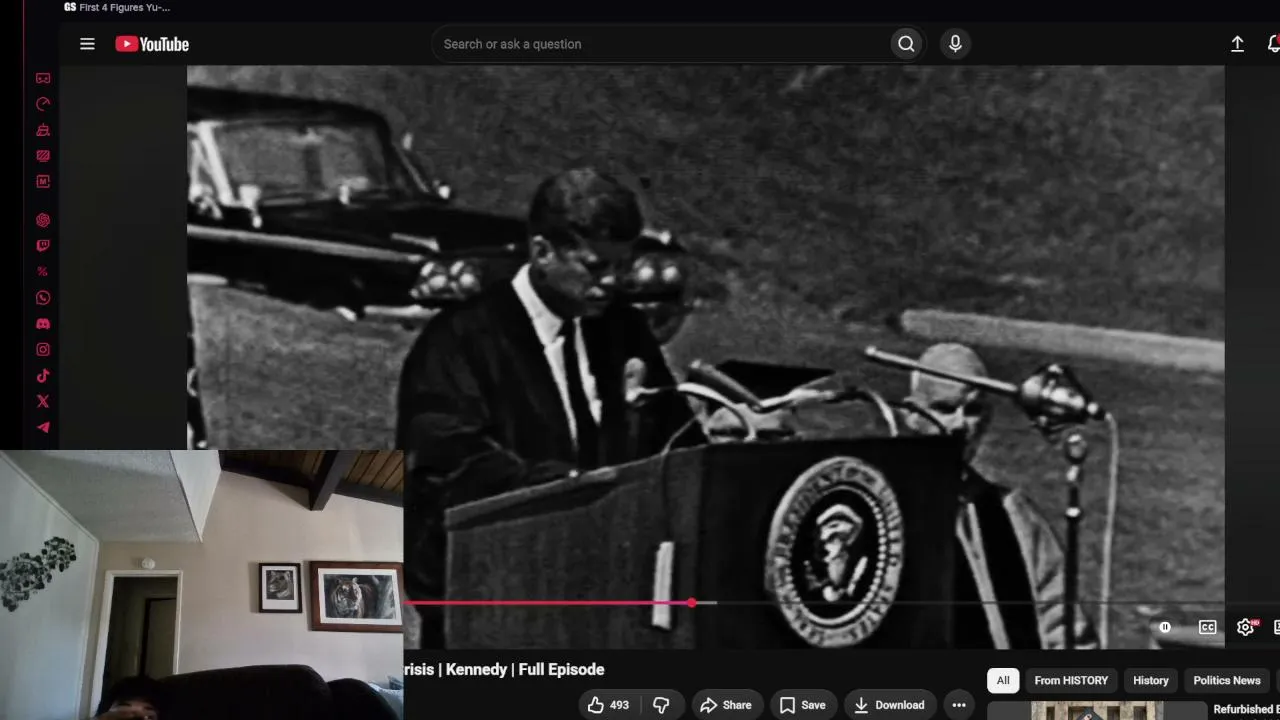Open Telegram in the sidebar
The height and width of the screenshot is (720, 1280).
(43, 428)
